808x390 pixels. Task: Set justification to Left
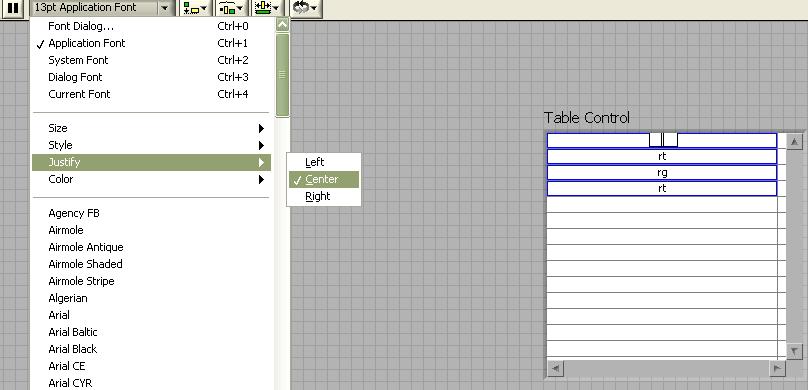click(x=324, y=162)
